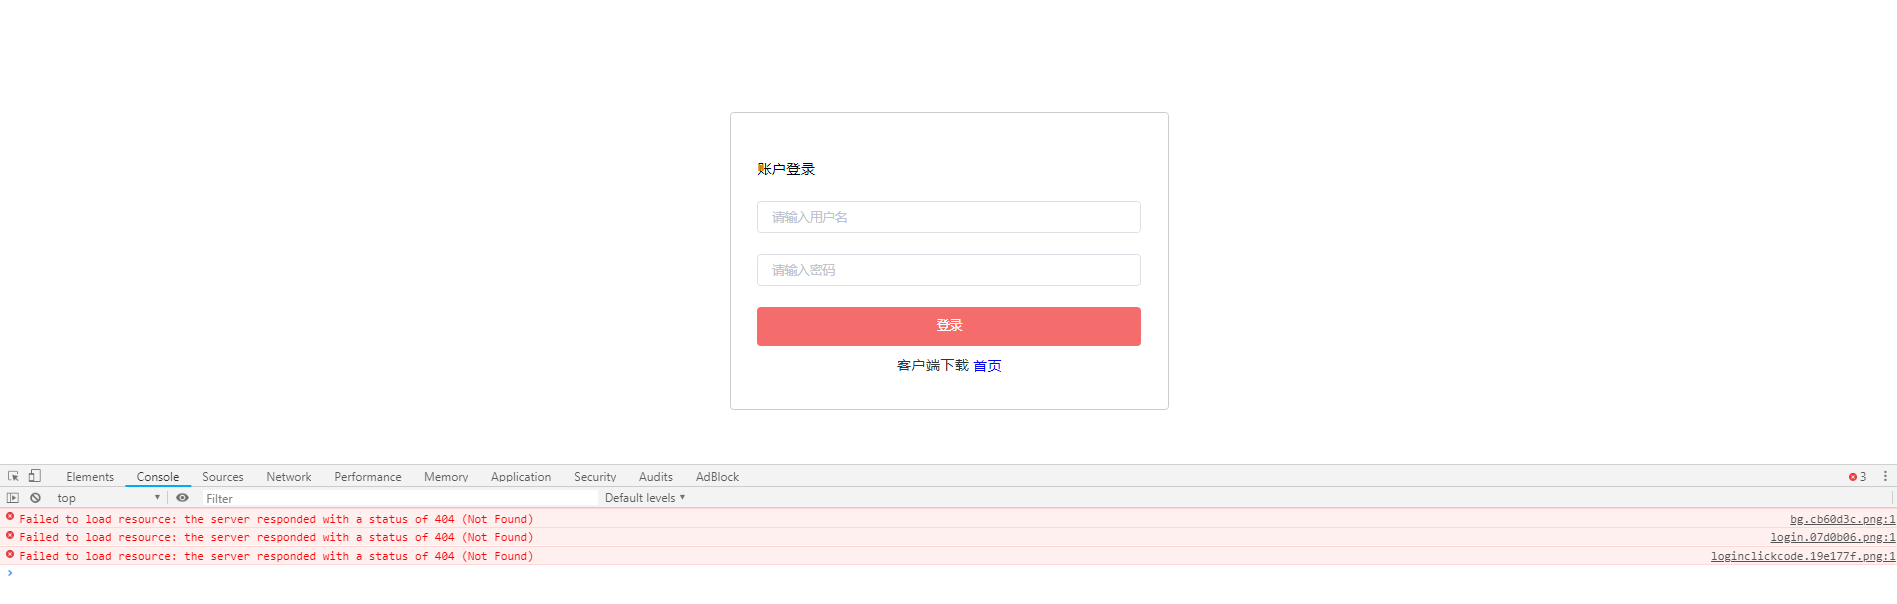Screen dimensions: 1897x604
Task: Open login.07d0b06.png:1 source link
Action: pyautogui.click(x=1832, y=537)
